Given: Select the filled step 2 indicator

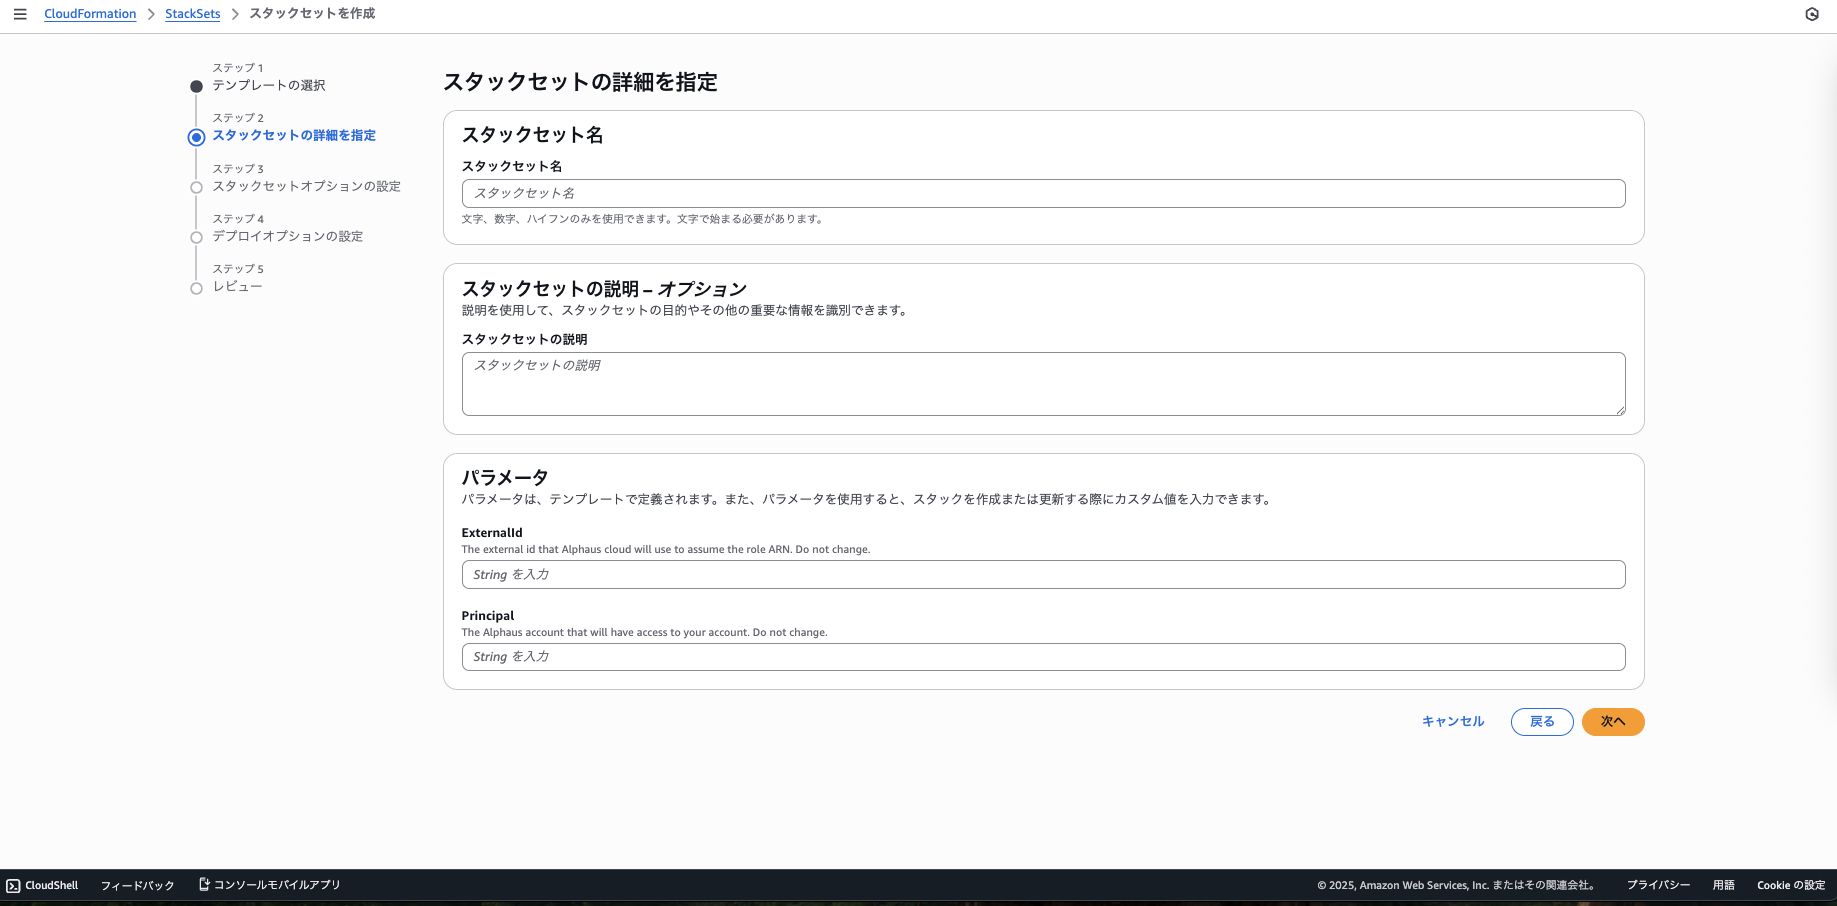Looking at the screenshot, I should [x=196, y=136].
